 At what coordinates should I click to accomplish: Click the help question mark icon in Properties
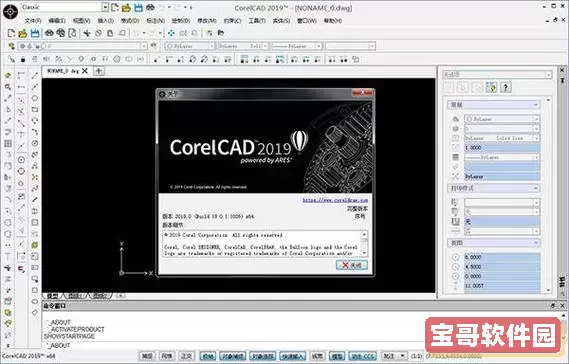click(x=506, y=87)
